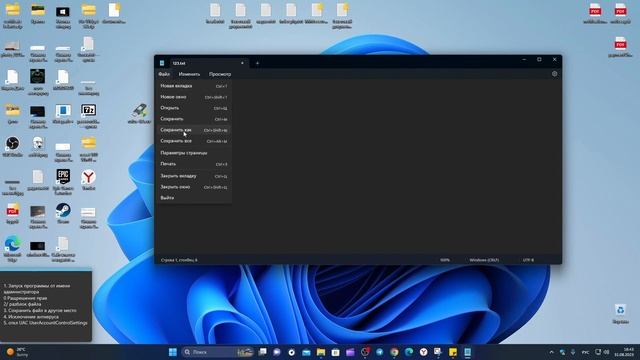Choose Закрыть вкладку menu entry

point(194,176)
